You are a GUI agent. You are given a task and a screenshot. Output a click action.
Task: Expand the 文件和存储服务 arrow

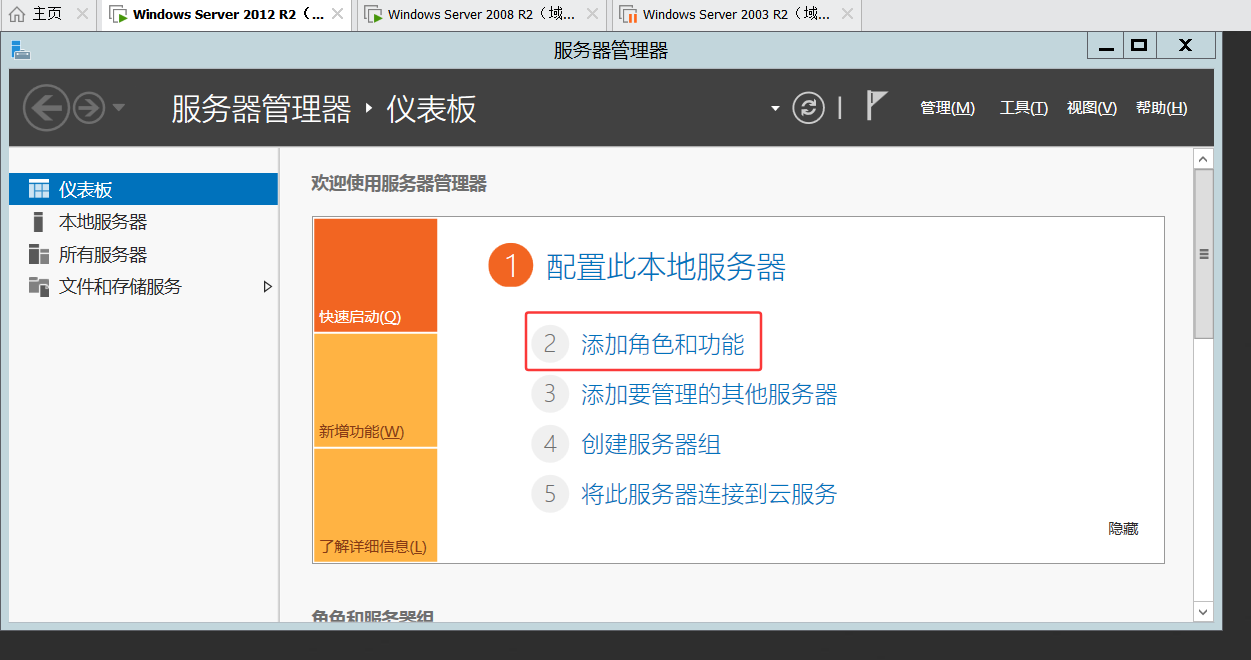point(267,286)
